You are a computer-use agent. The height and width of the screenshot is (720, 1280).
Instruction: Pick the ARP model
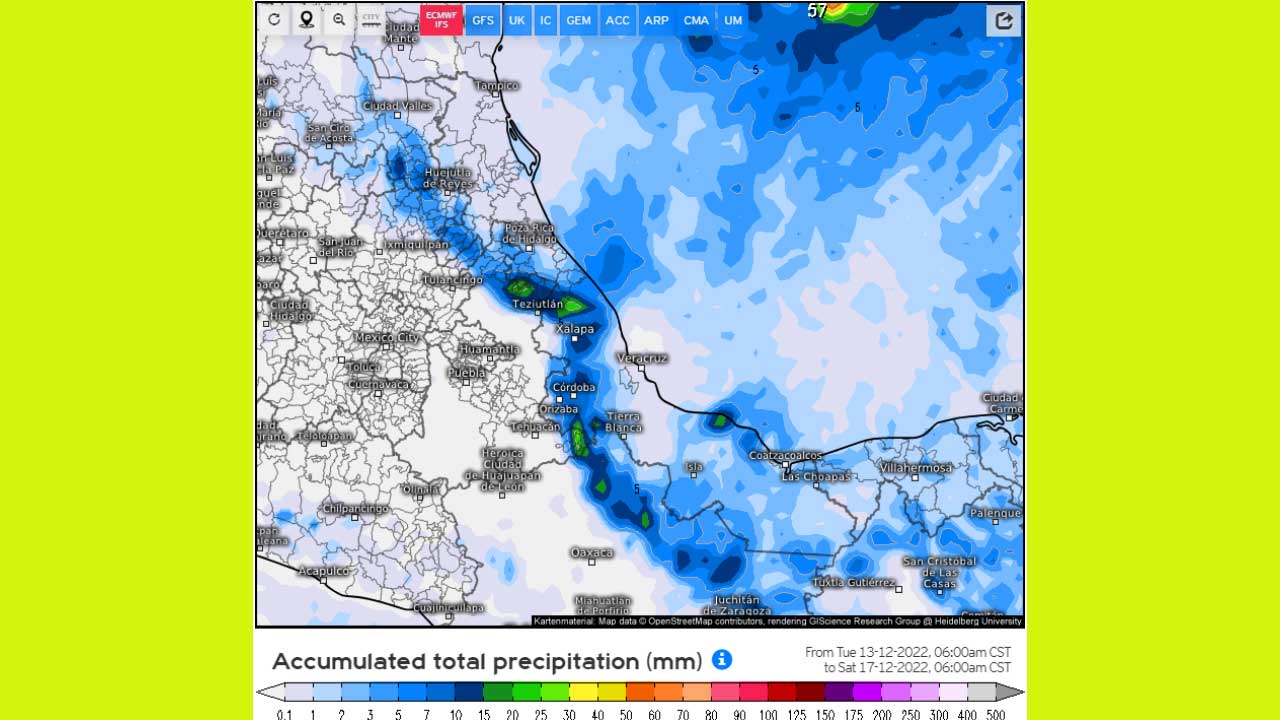pyautogui.click(x=656, y=20)
